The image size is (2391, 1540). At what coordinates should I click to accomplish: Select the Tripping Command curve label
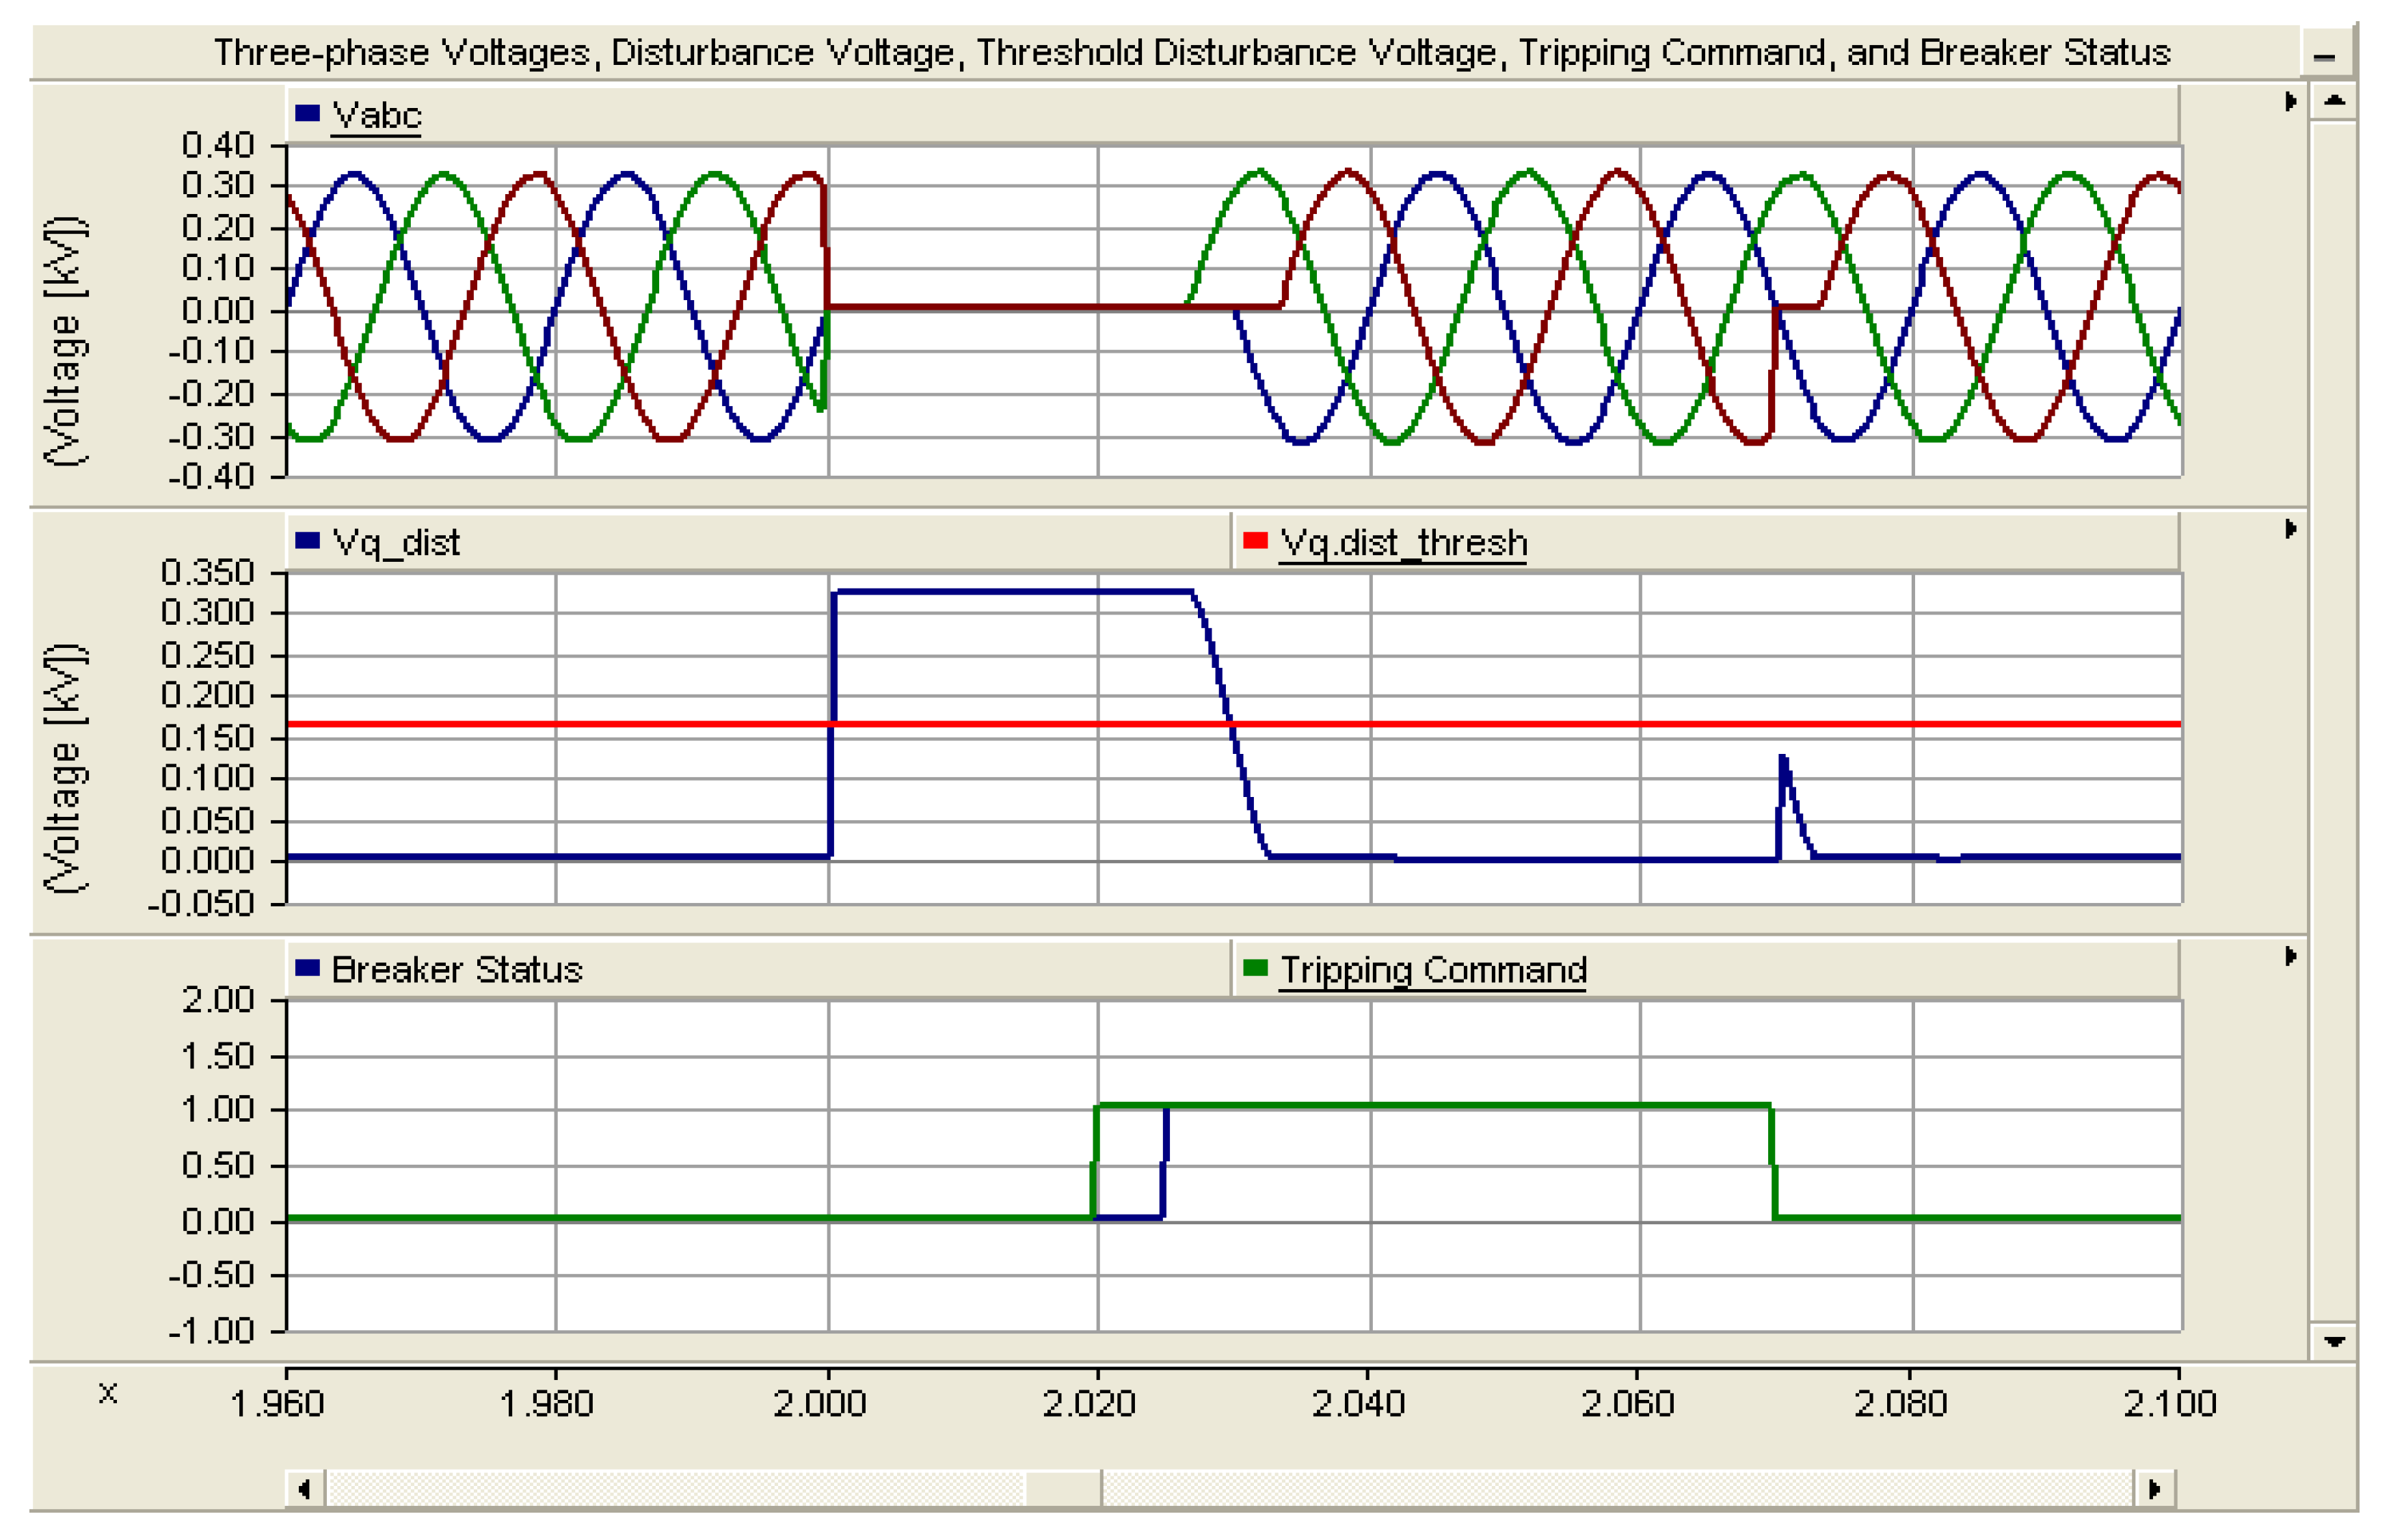(1433, 969)
